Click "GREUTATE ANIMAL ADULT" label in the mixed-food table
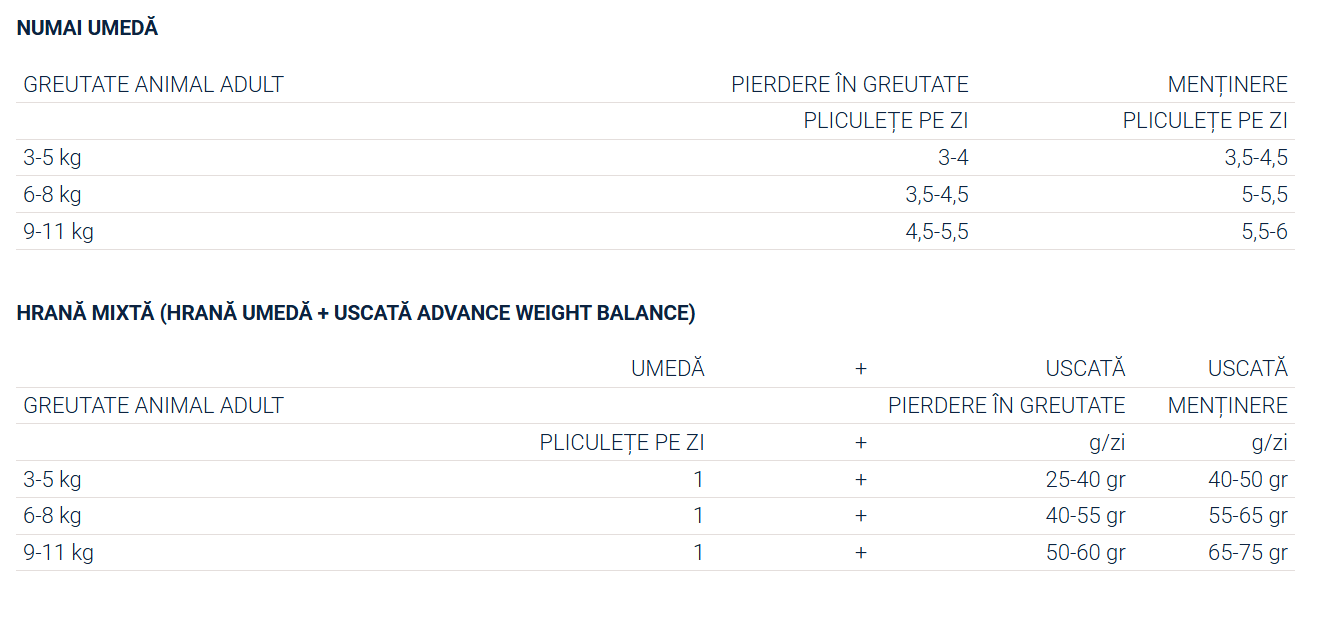This screenshot has width=1333, height=618. pos(153,406)
